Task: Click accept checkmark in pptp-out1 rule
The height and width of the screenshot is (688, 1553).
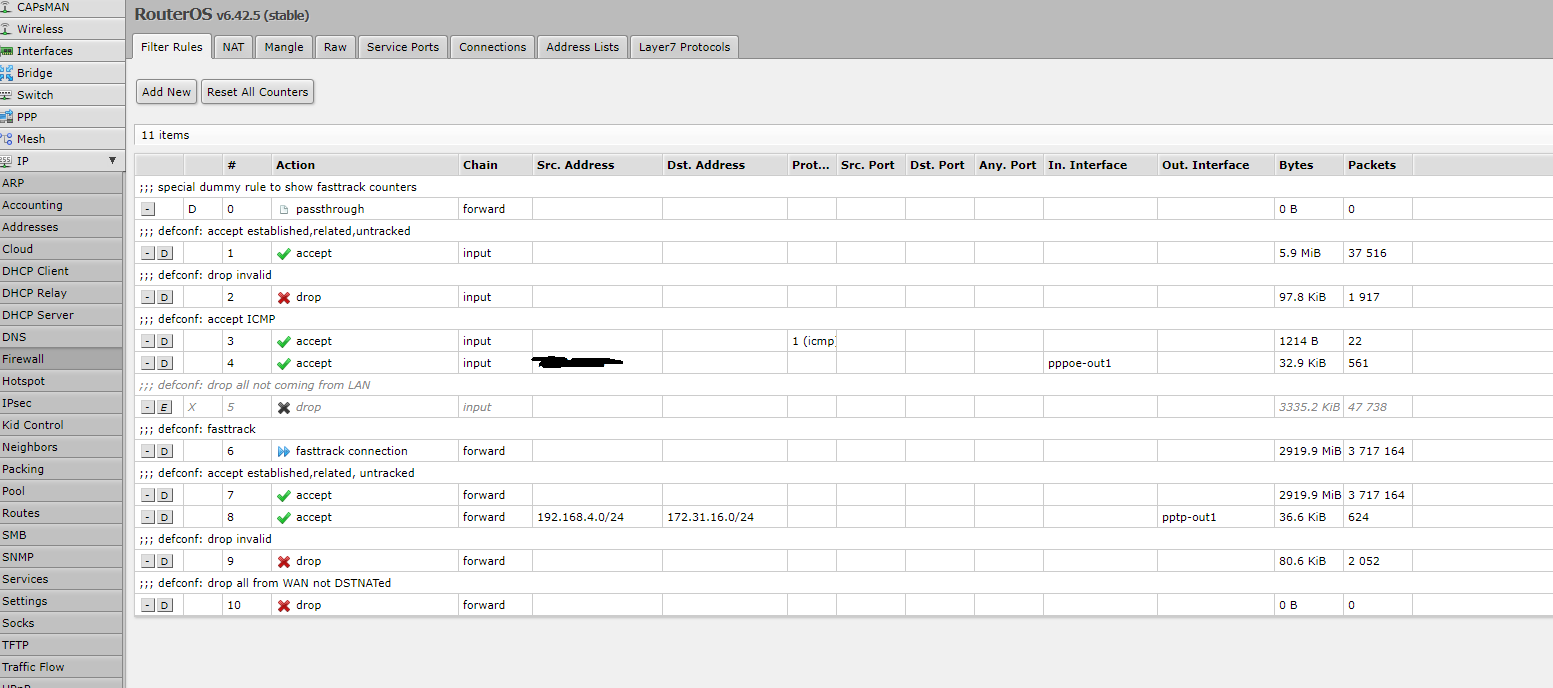Action: click(284, 517)
